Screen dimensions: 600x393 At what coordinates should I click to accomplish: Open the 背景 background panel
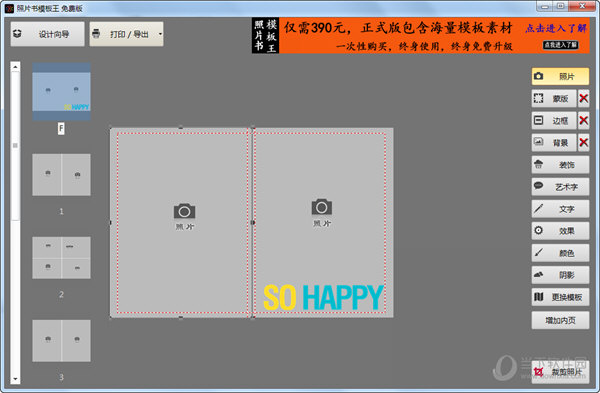click(554, 143)
